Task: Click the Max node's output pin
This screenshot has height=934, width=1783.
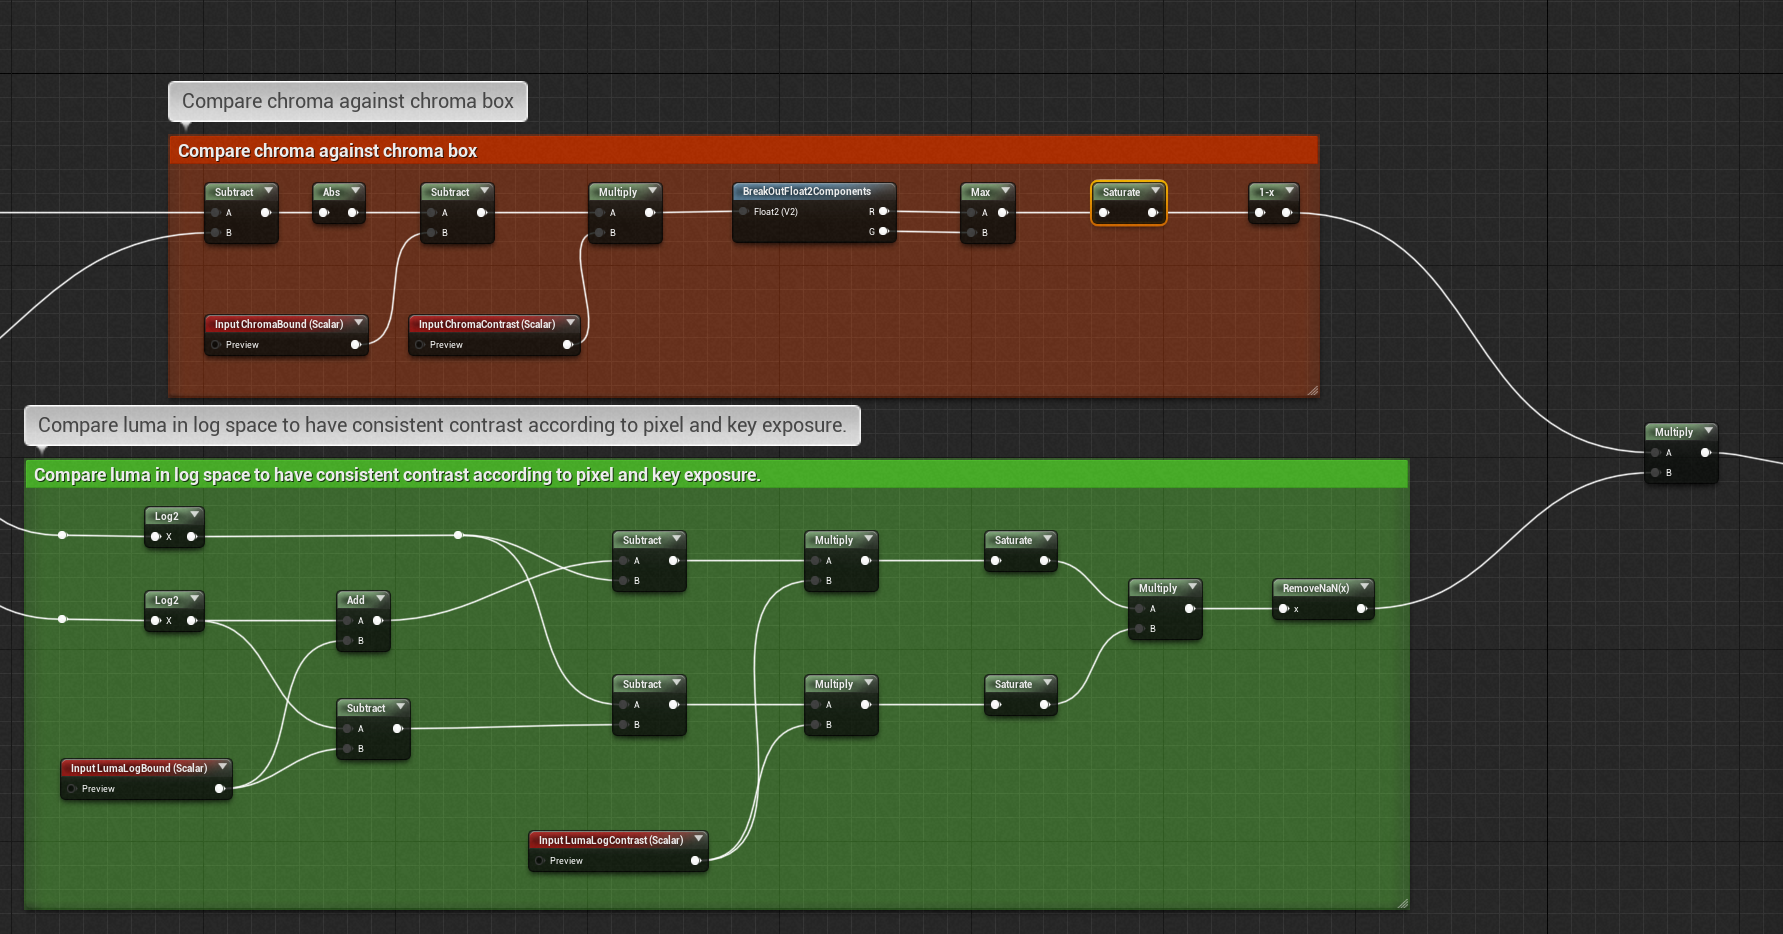Action: tap(1003, 213)
